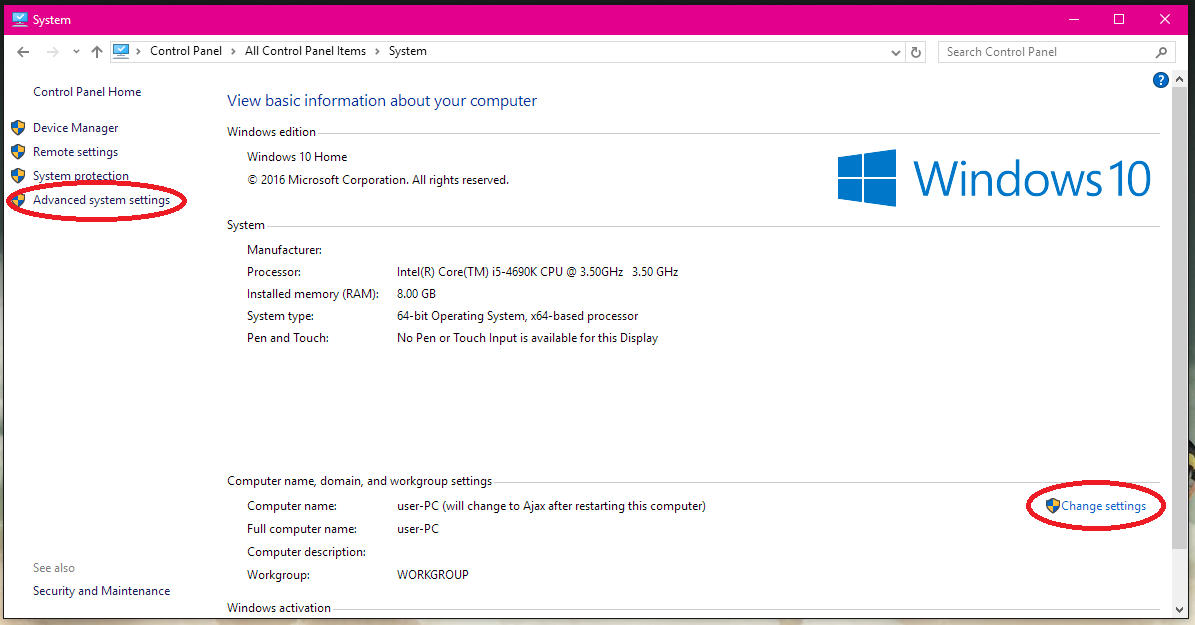Open Control Panel Home
1195x625 pixels.
pyautogui.click(x=87, y=91)
